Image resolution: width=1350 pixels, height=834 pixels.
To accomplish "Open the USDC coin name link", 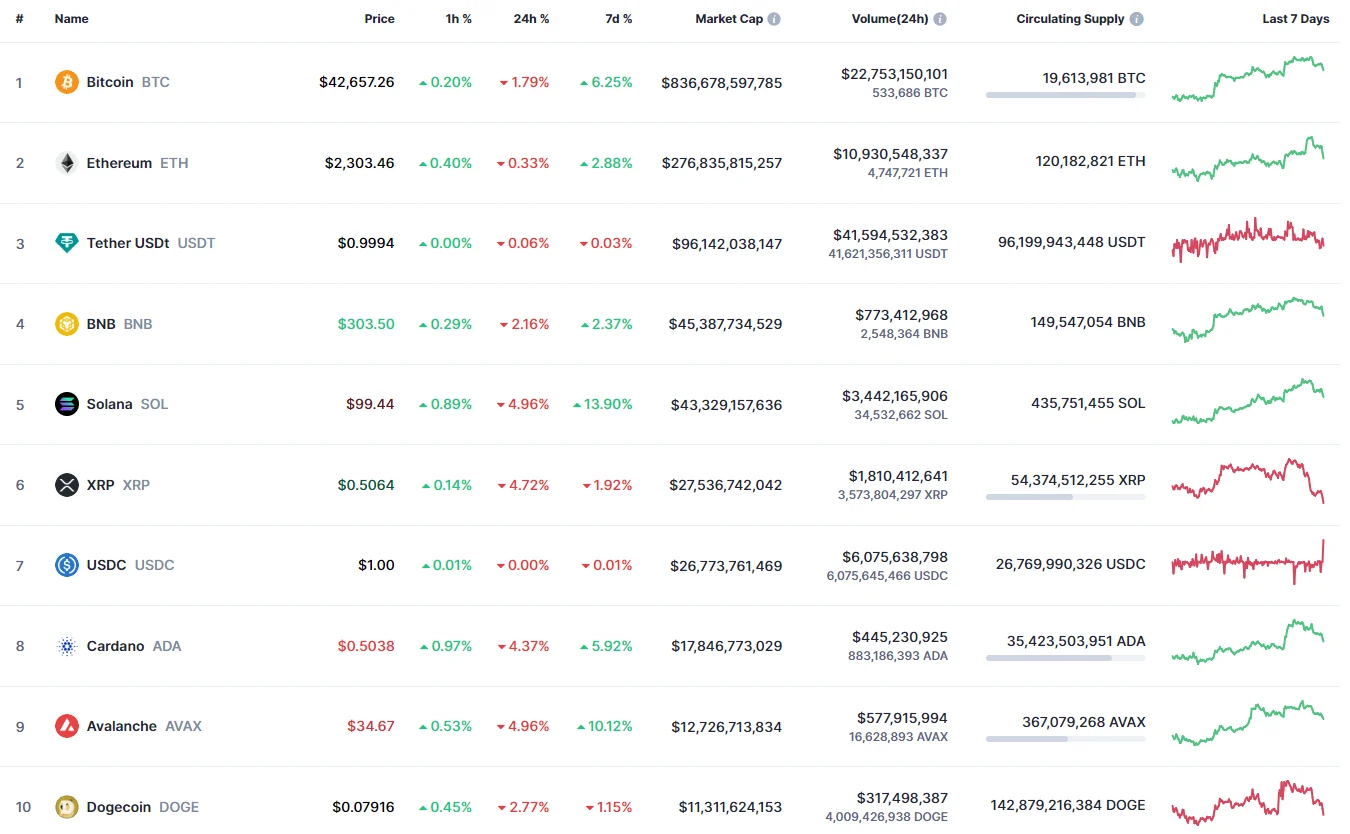I will pyautogui.click(x=106, y=565).
